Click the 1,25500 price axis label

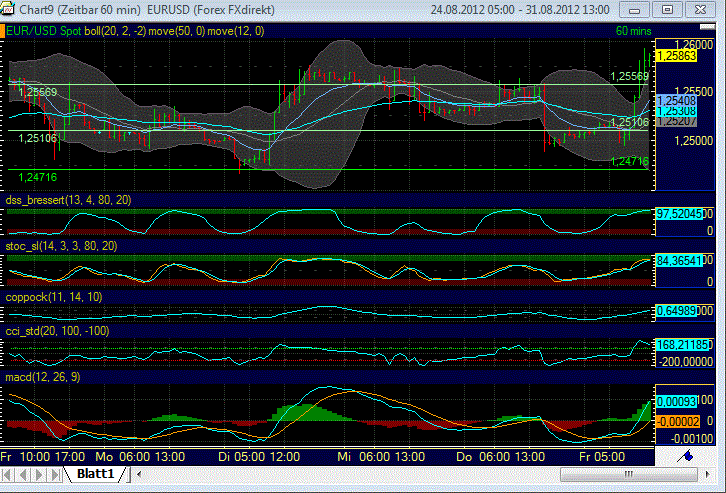coord(694,91)
